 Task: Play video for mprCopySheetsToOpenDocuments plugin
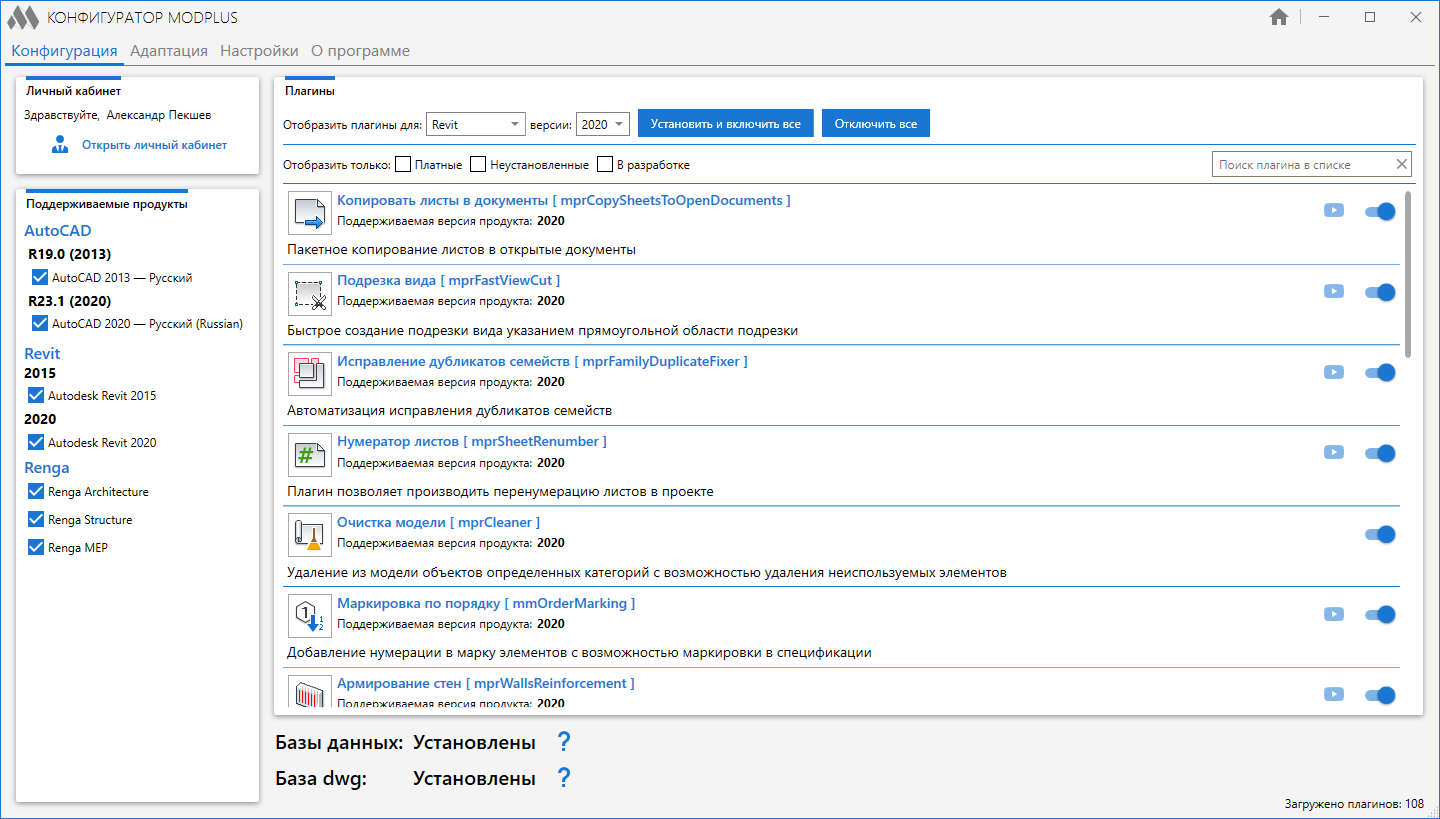1334,211
